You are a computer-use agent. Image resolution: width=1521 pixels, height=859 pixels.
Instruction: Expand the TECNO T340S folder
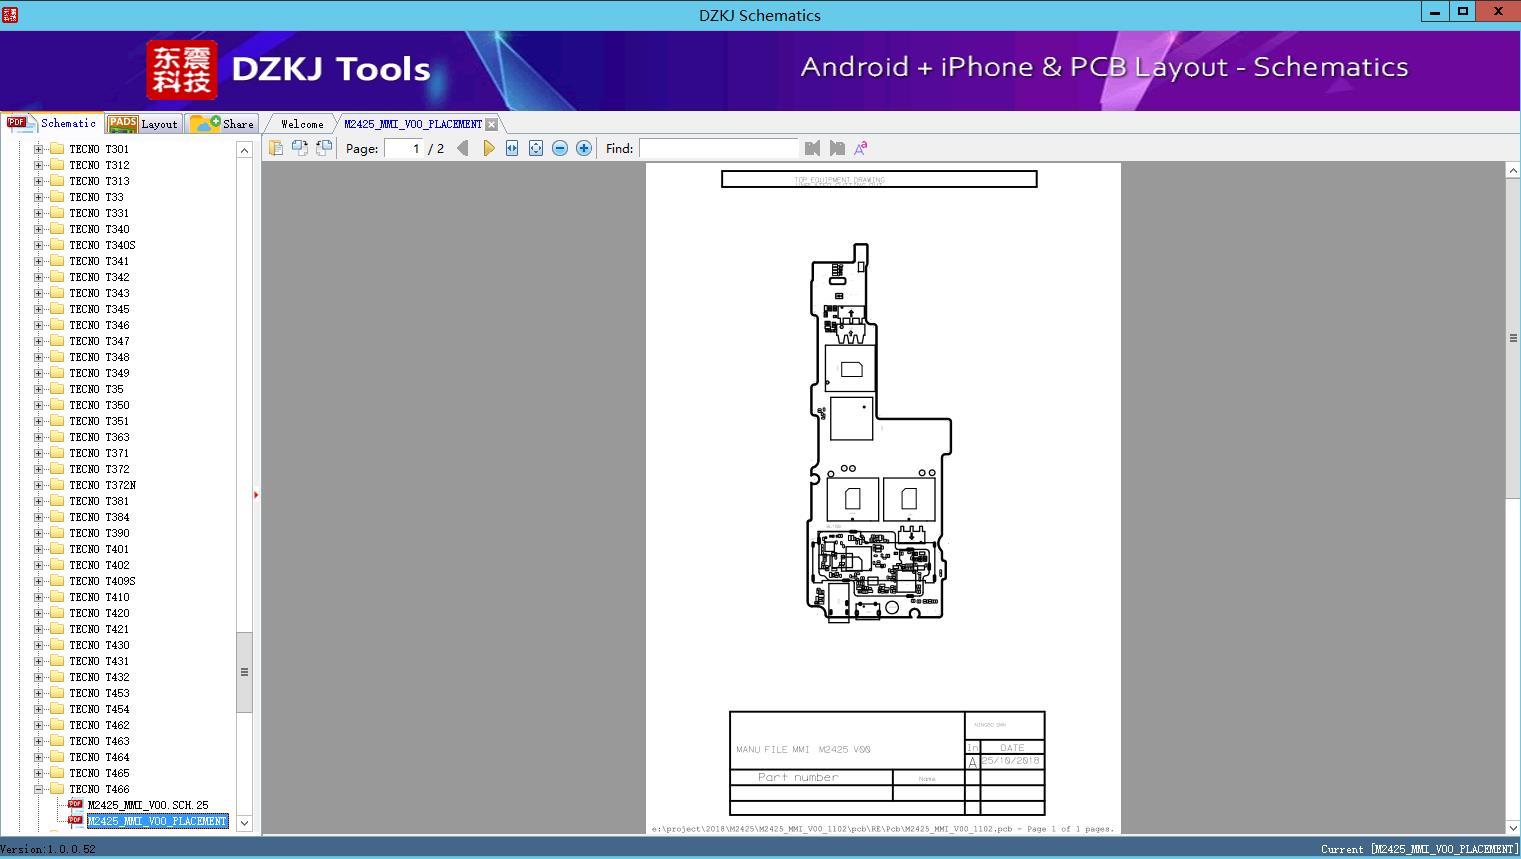point(38,245)
